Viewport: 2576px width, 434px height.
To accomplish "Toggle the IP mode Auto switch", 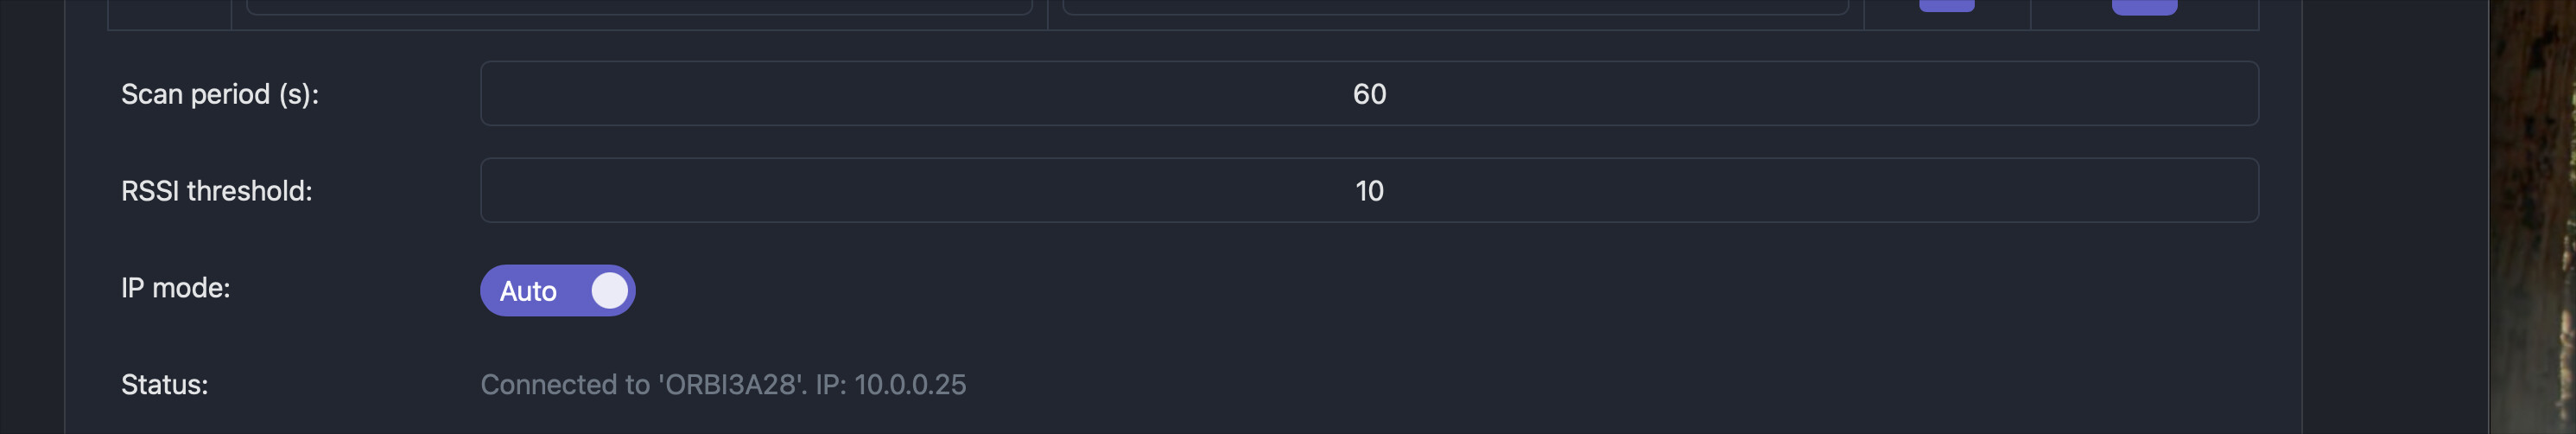I will 557,290.
